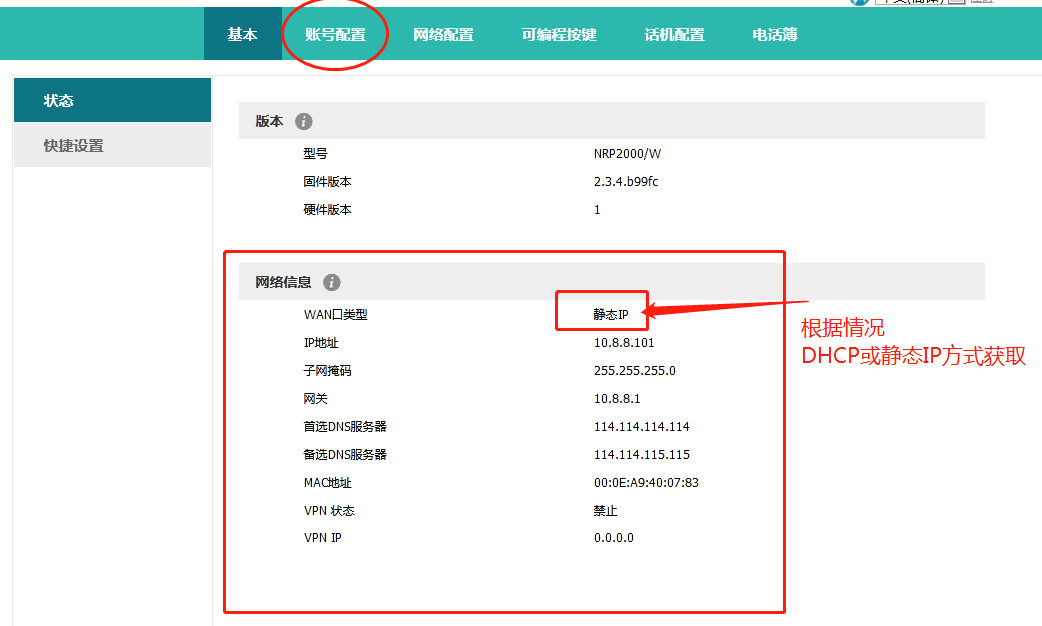This screenshot has width=1042, height=626.
Task: Select 状态 in the left sidebar
Action: pos(112,100)
